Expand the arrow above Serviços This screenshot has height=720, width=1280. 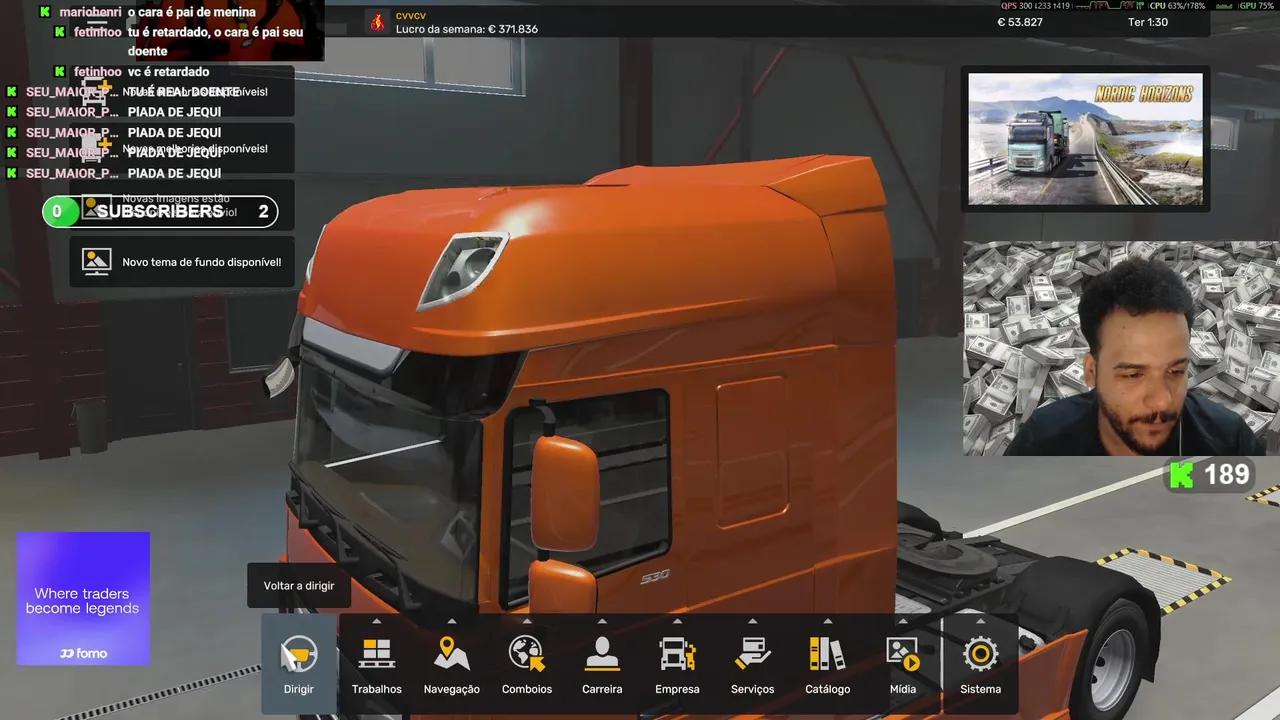(752, 621)
